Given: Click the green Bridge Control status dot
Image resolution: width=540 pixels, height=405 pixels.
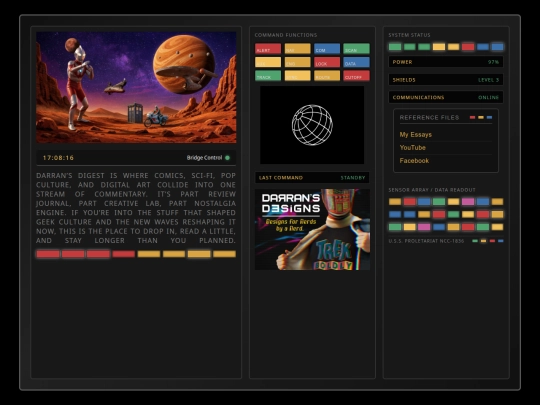Looking at the screenshot, I should point(227,158).
